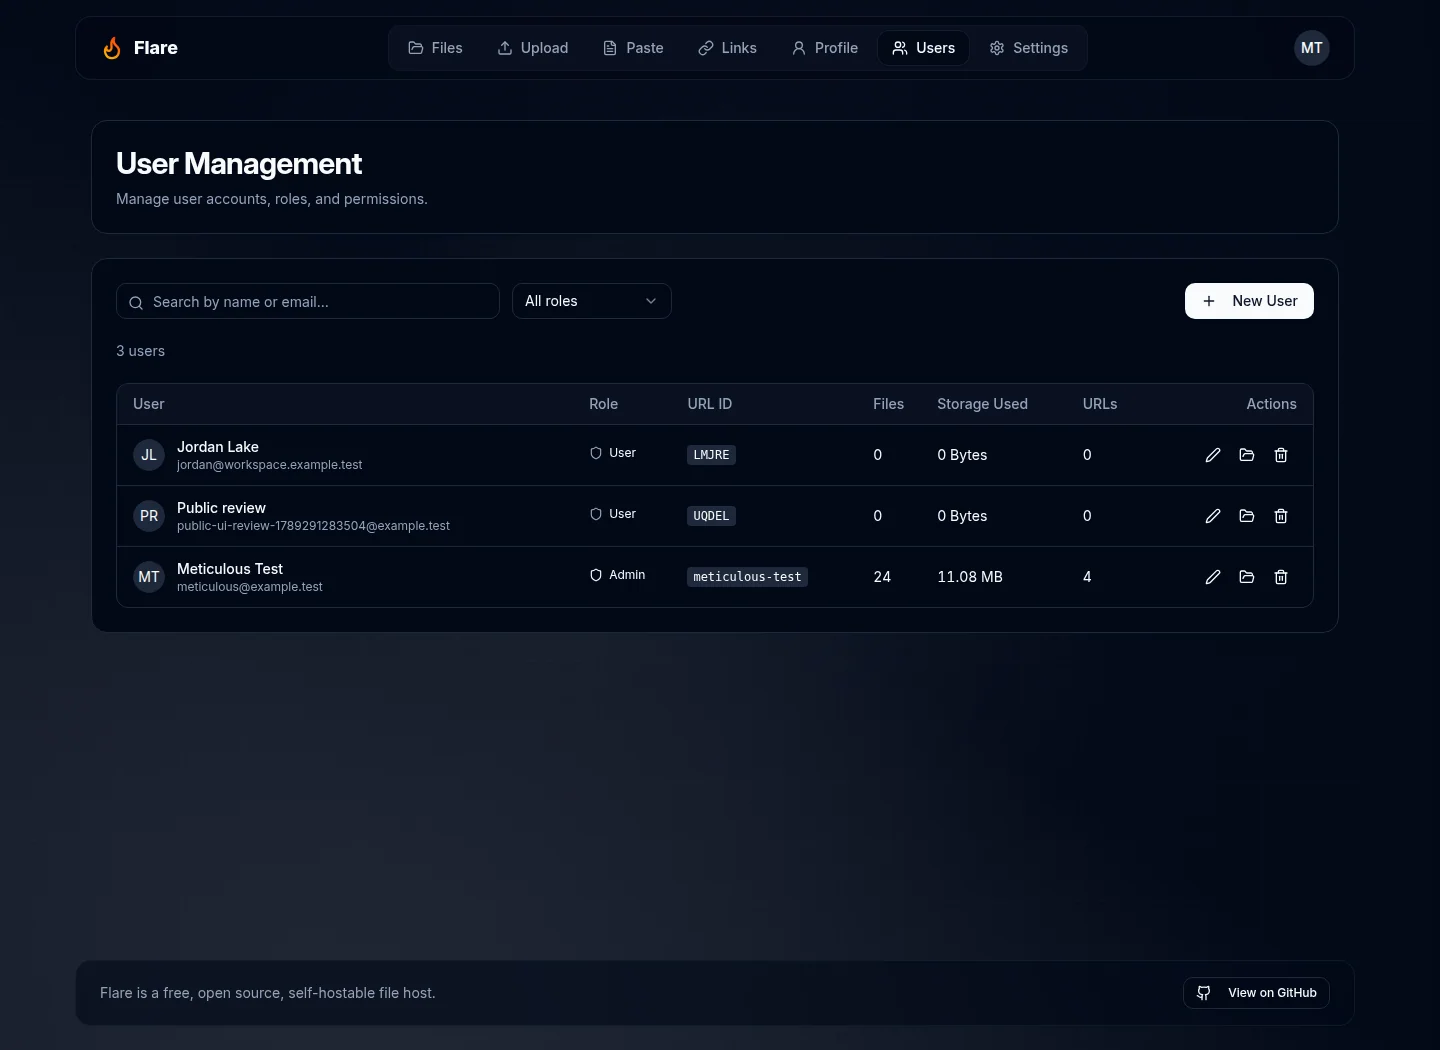This screenshot has width=1440, height=1050.
Task: Click the PR avatar of Public review
Action: click(149, 516)
